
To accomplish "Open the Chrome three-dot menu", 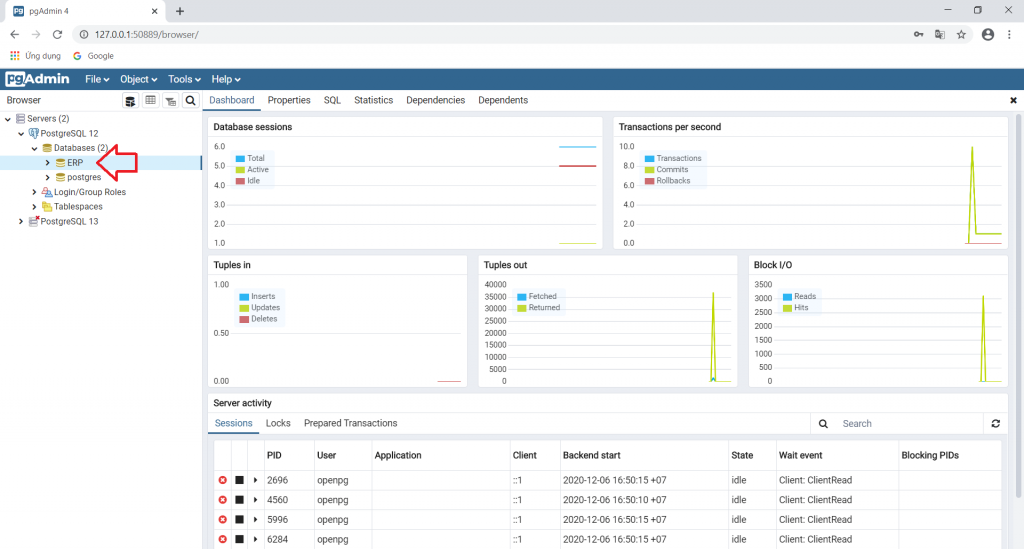I will click(x=1009, y=35).
